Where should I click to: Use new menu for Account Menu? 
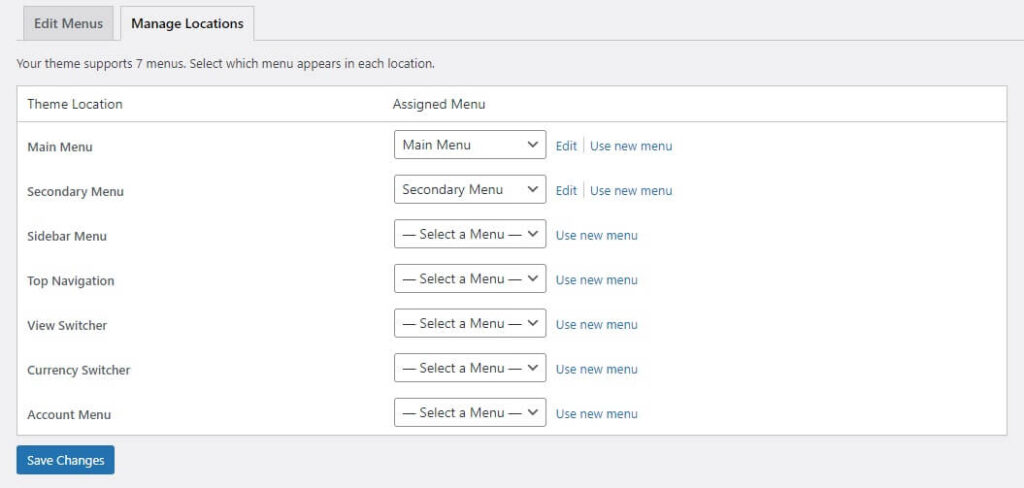coord(596,414)
